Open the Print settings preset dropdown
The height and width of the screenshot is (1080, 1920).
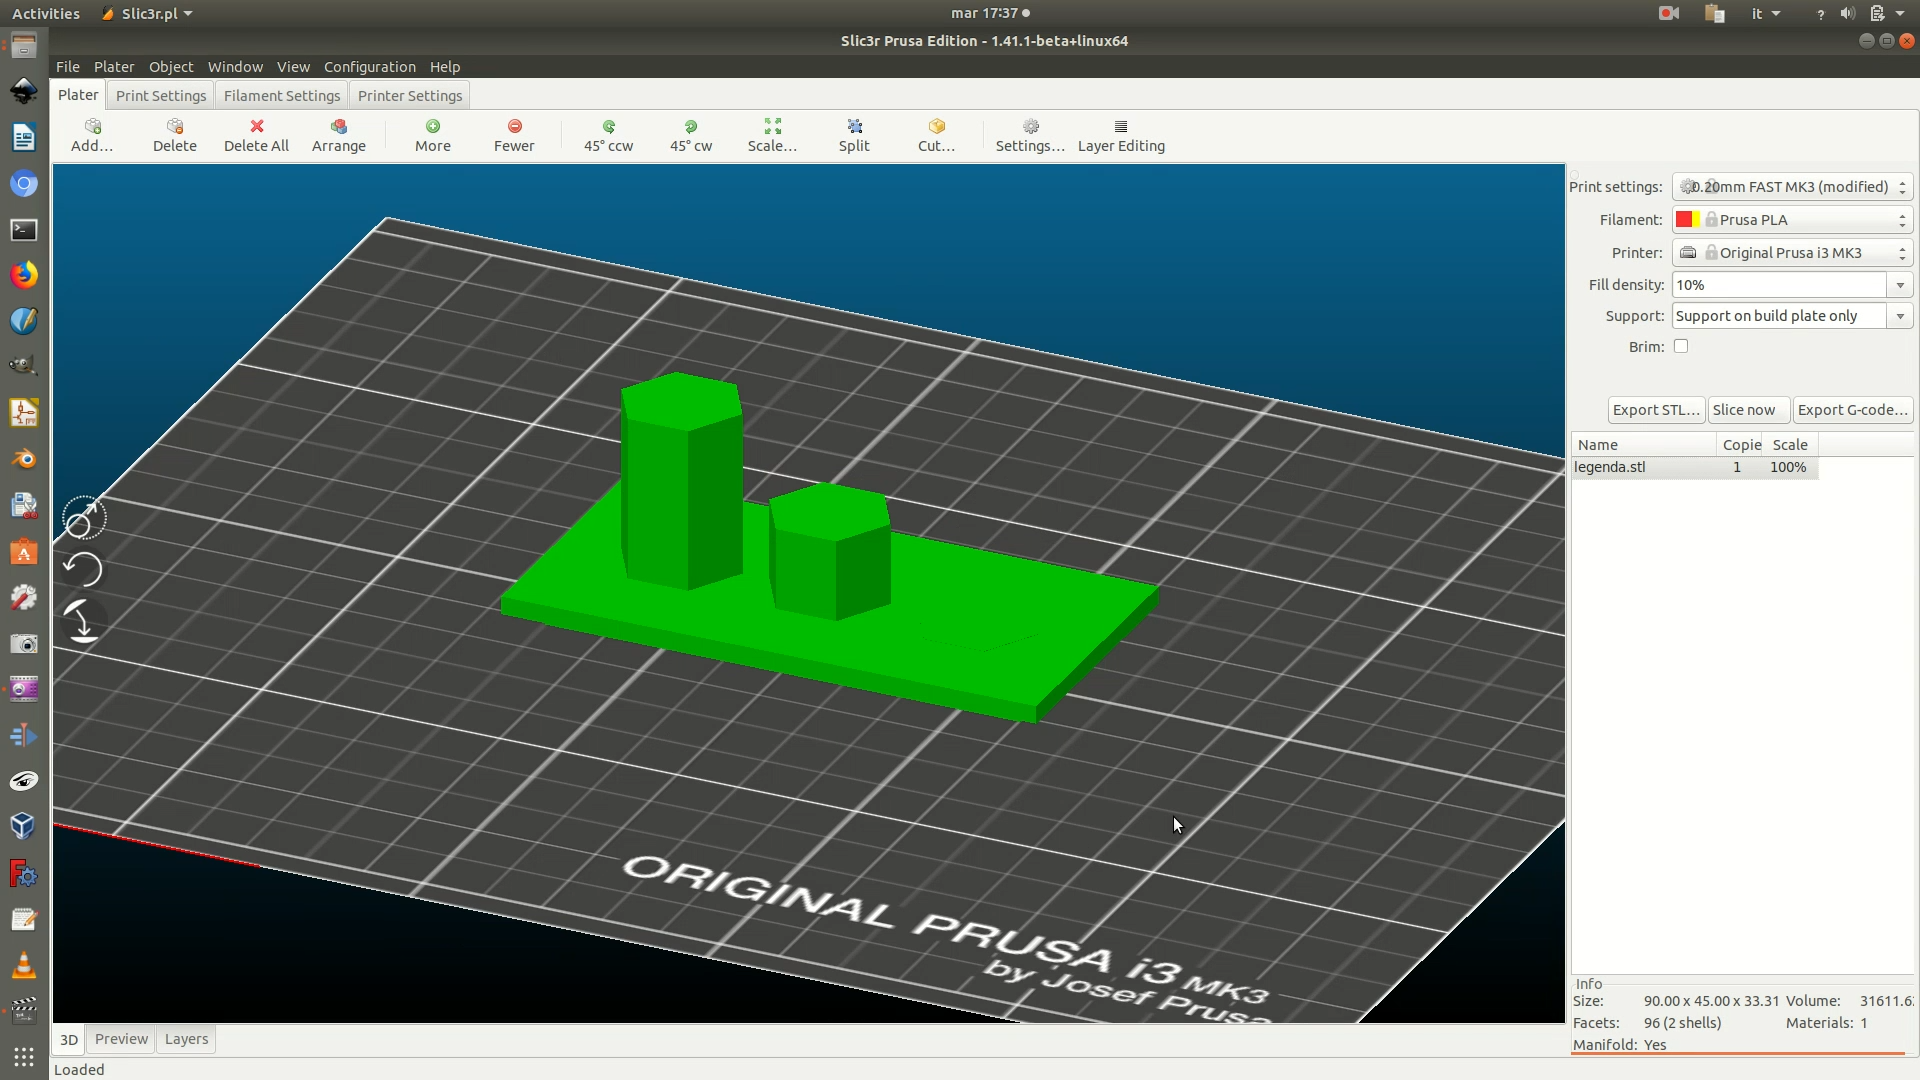(1792, 187)
